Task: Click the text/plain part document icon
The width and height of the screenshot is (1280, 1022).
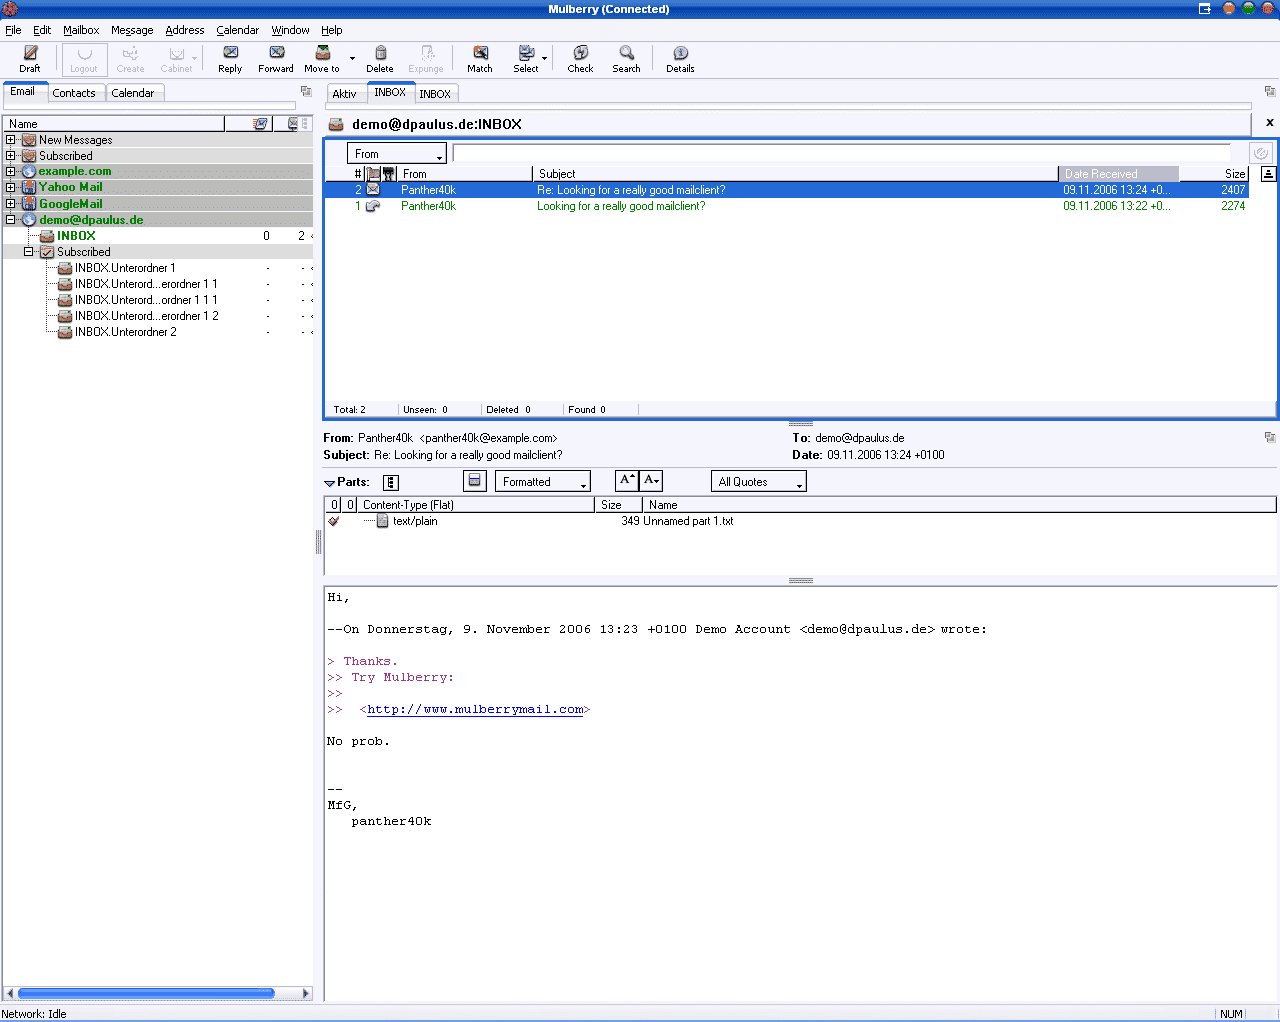Action: (x=382, y=521)
